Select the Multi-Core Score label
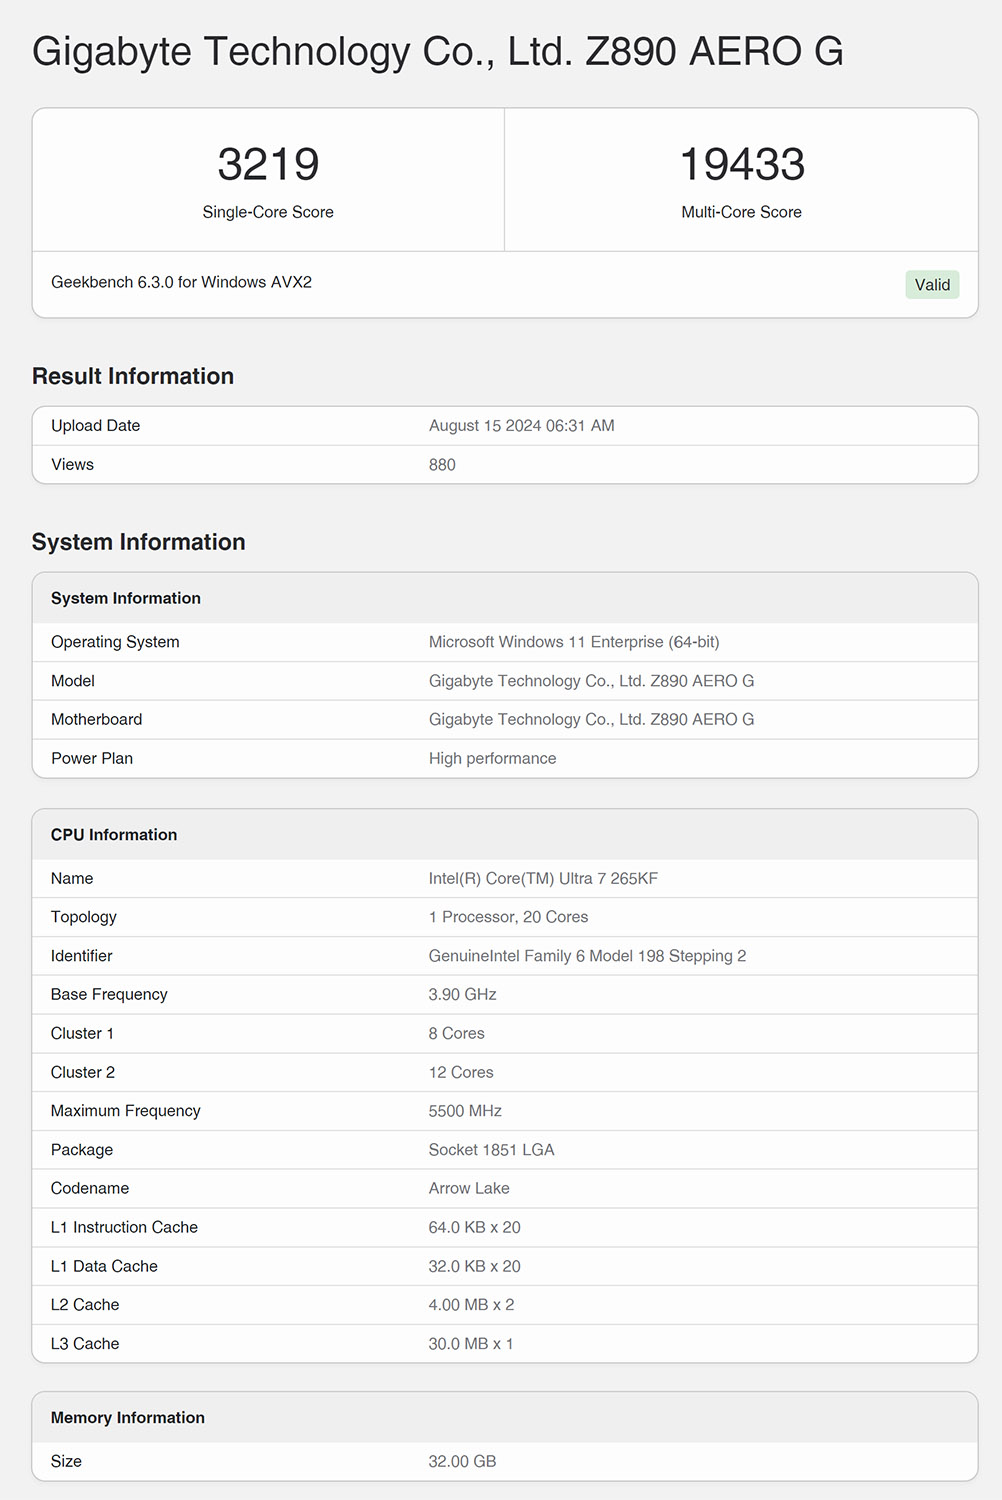The image size is (1002, 1500). [742, 212]
